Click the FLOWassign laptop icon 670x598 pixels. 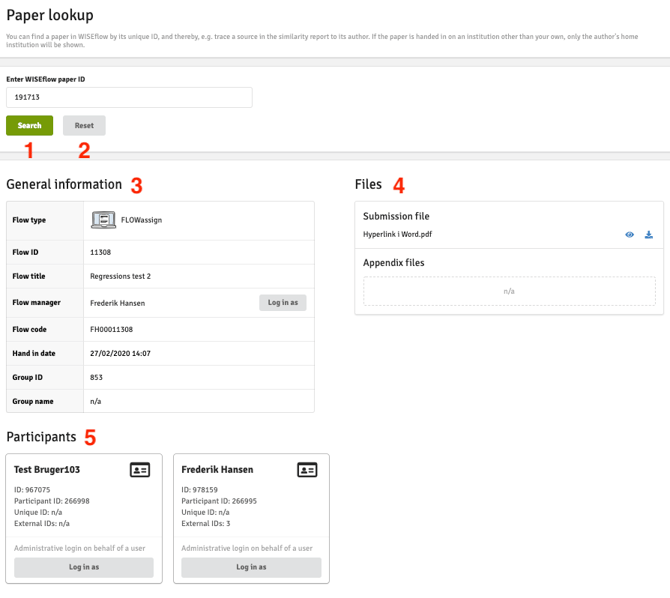pyautogui.click(x=103, y=219)
